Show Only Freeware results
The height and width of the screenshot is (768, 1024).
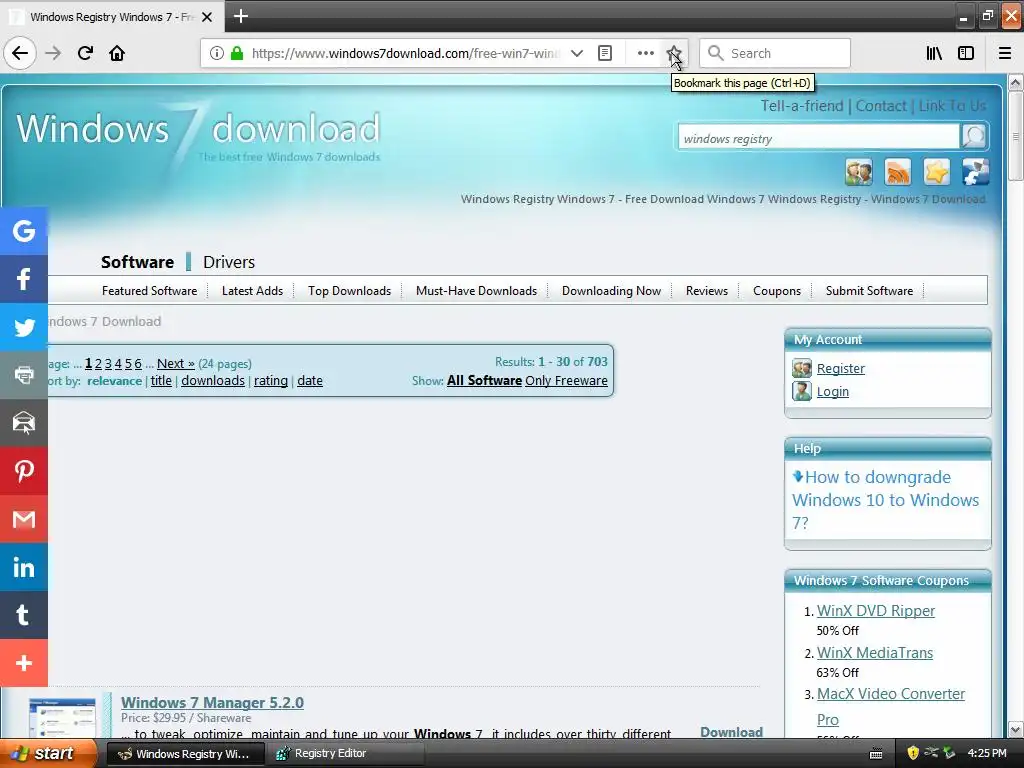(x=566, y=381)
